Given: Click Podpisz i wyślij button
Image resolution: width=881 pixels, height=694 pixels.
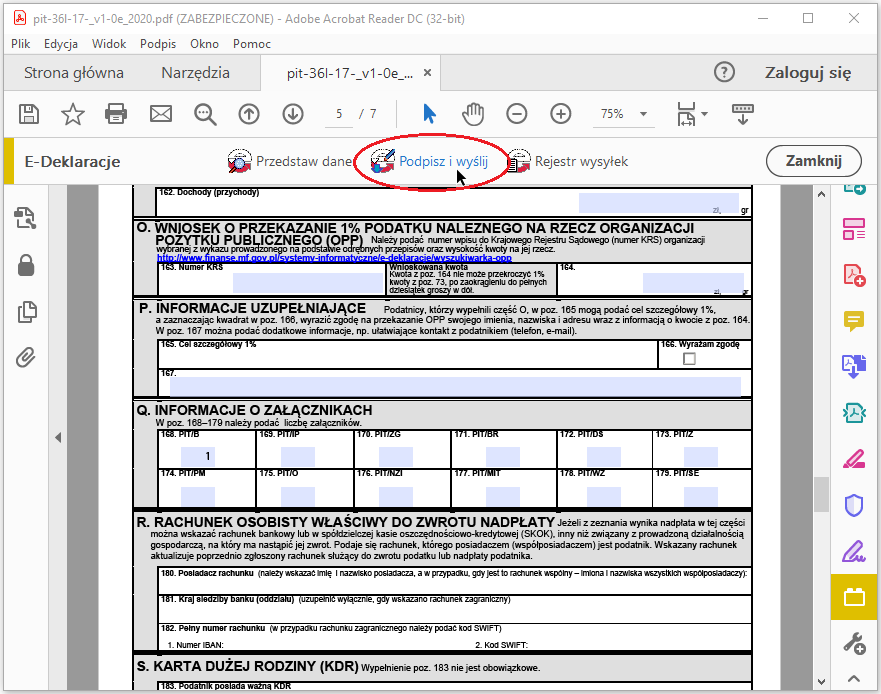Looking at the screenshot, I should point(429,162).
